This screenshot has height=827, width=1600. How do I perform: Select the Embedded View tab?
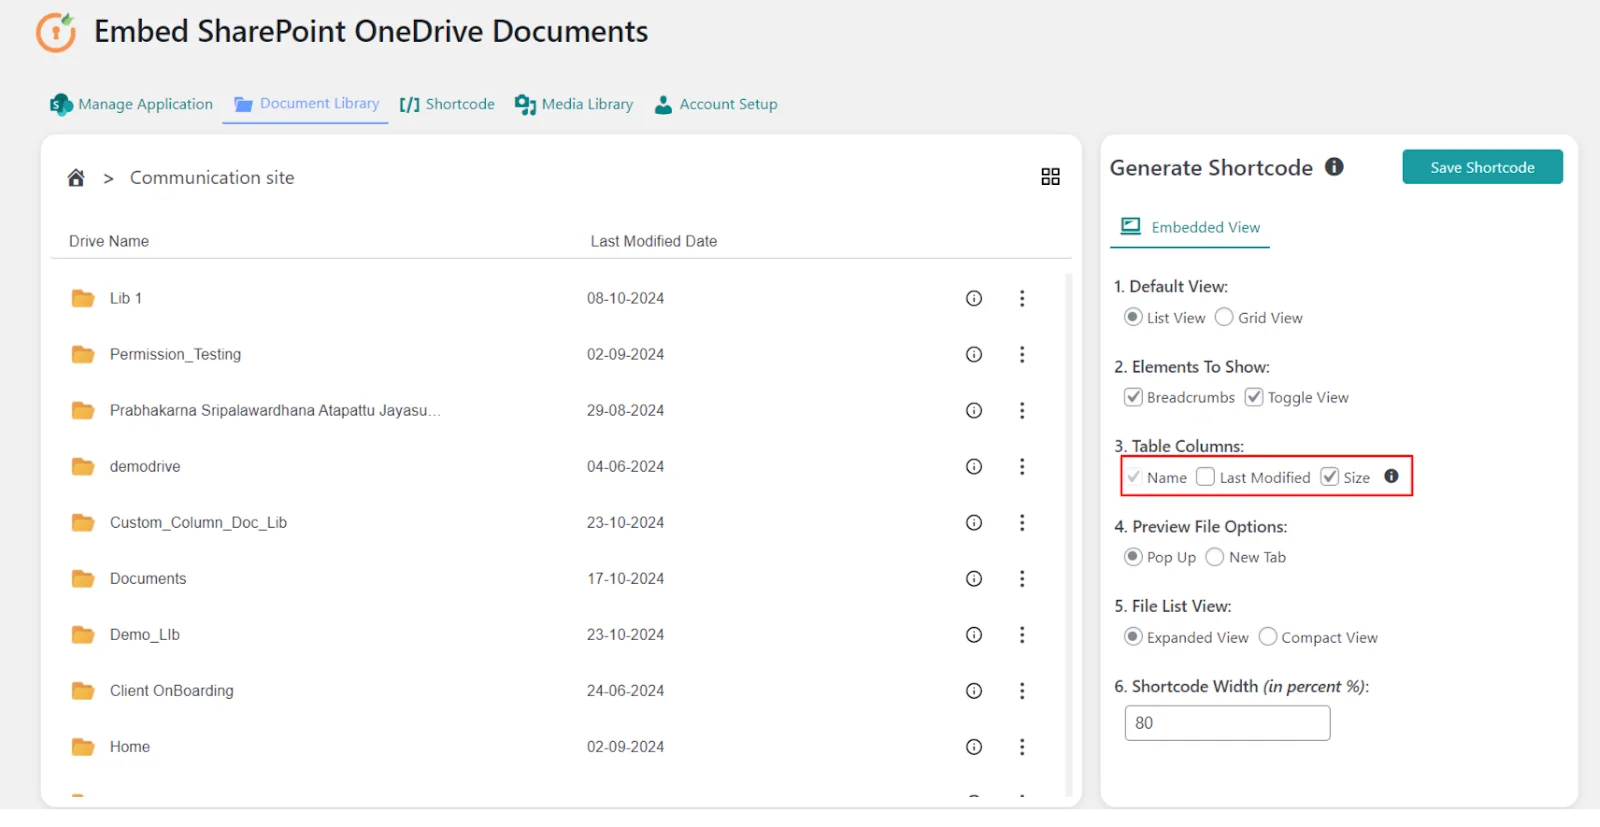click(x=1190, y=227)
